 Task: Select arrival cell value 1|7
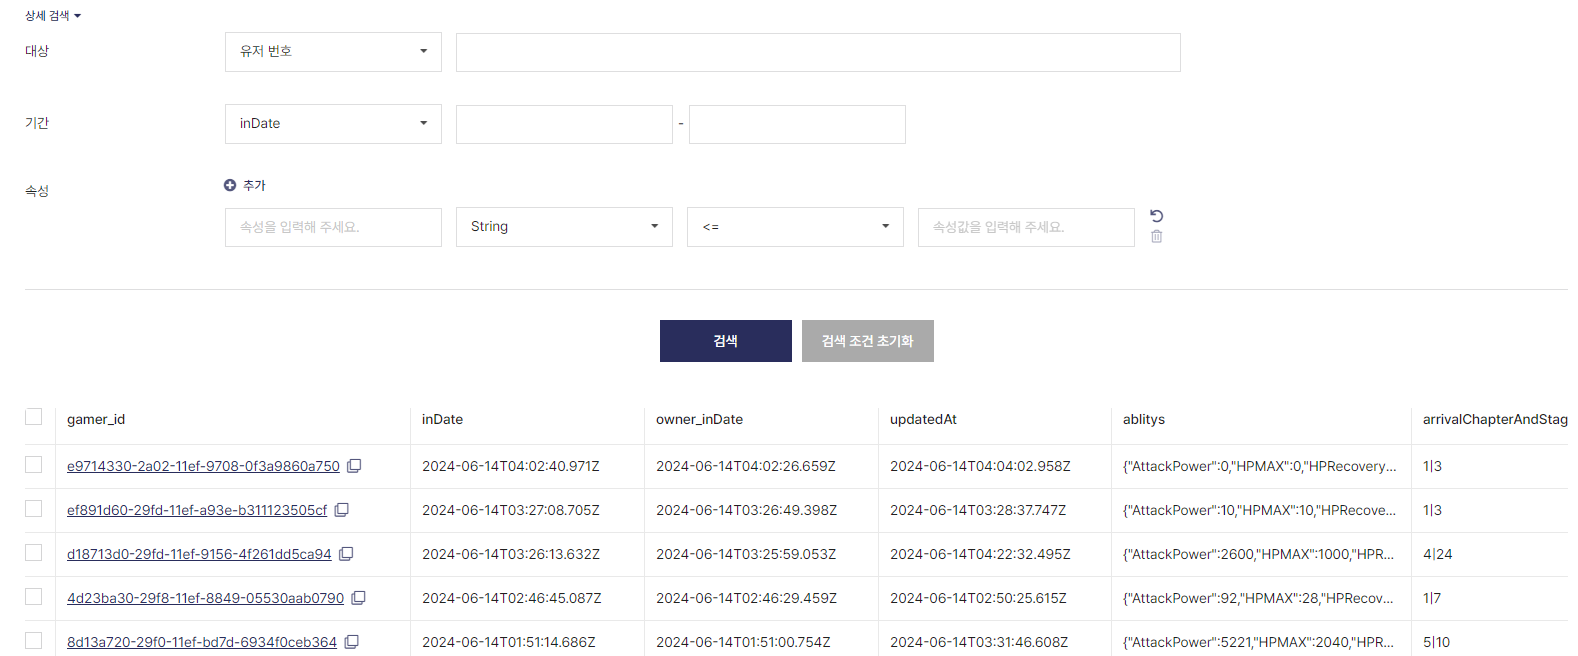click(x=1432, y=598)
